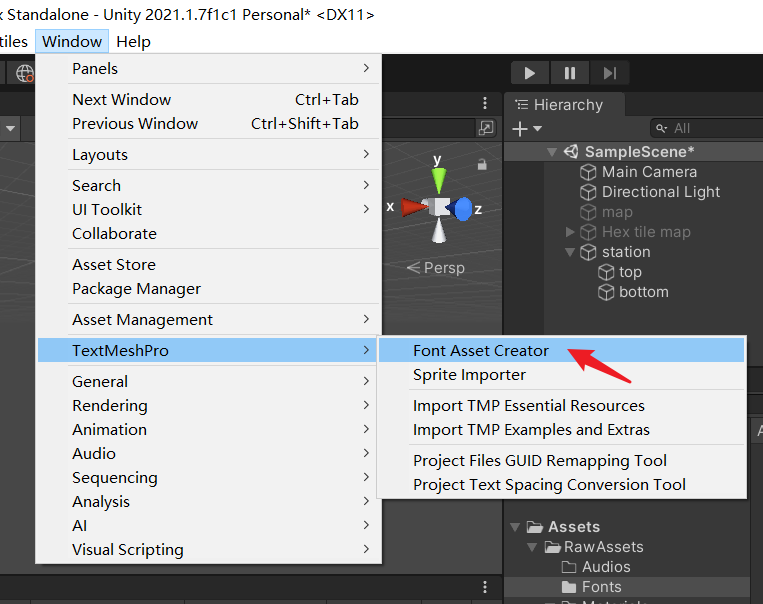Collapse the RawAssets folder arrow

click(x=532, y=547)
